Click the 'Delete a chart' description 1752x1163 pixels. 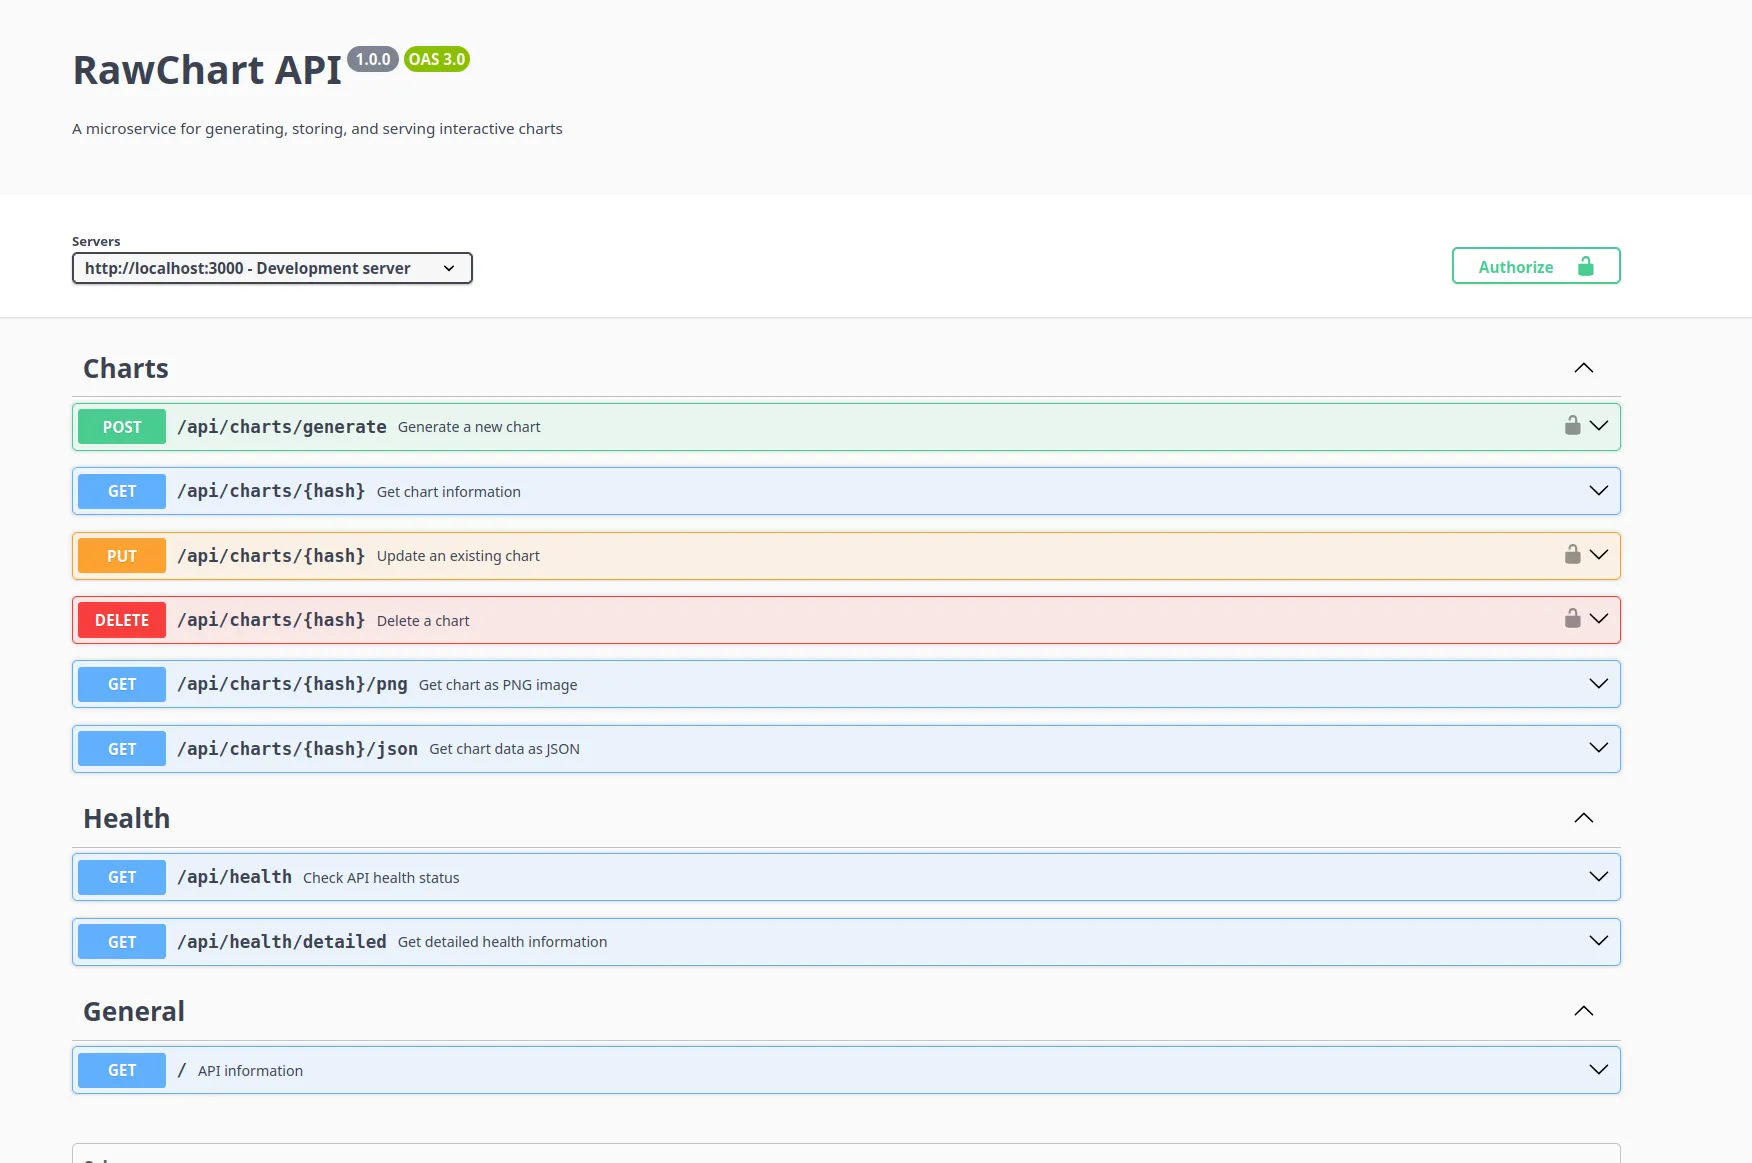pos(423,621)
